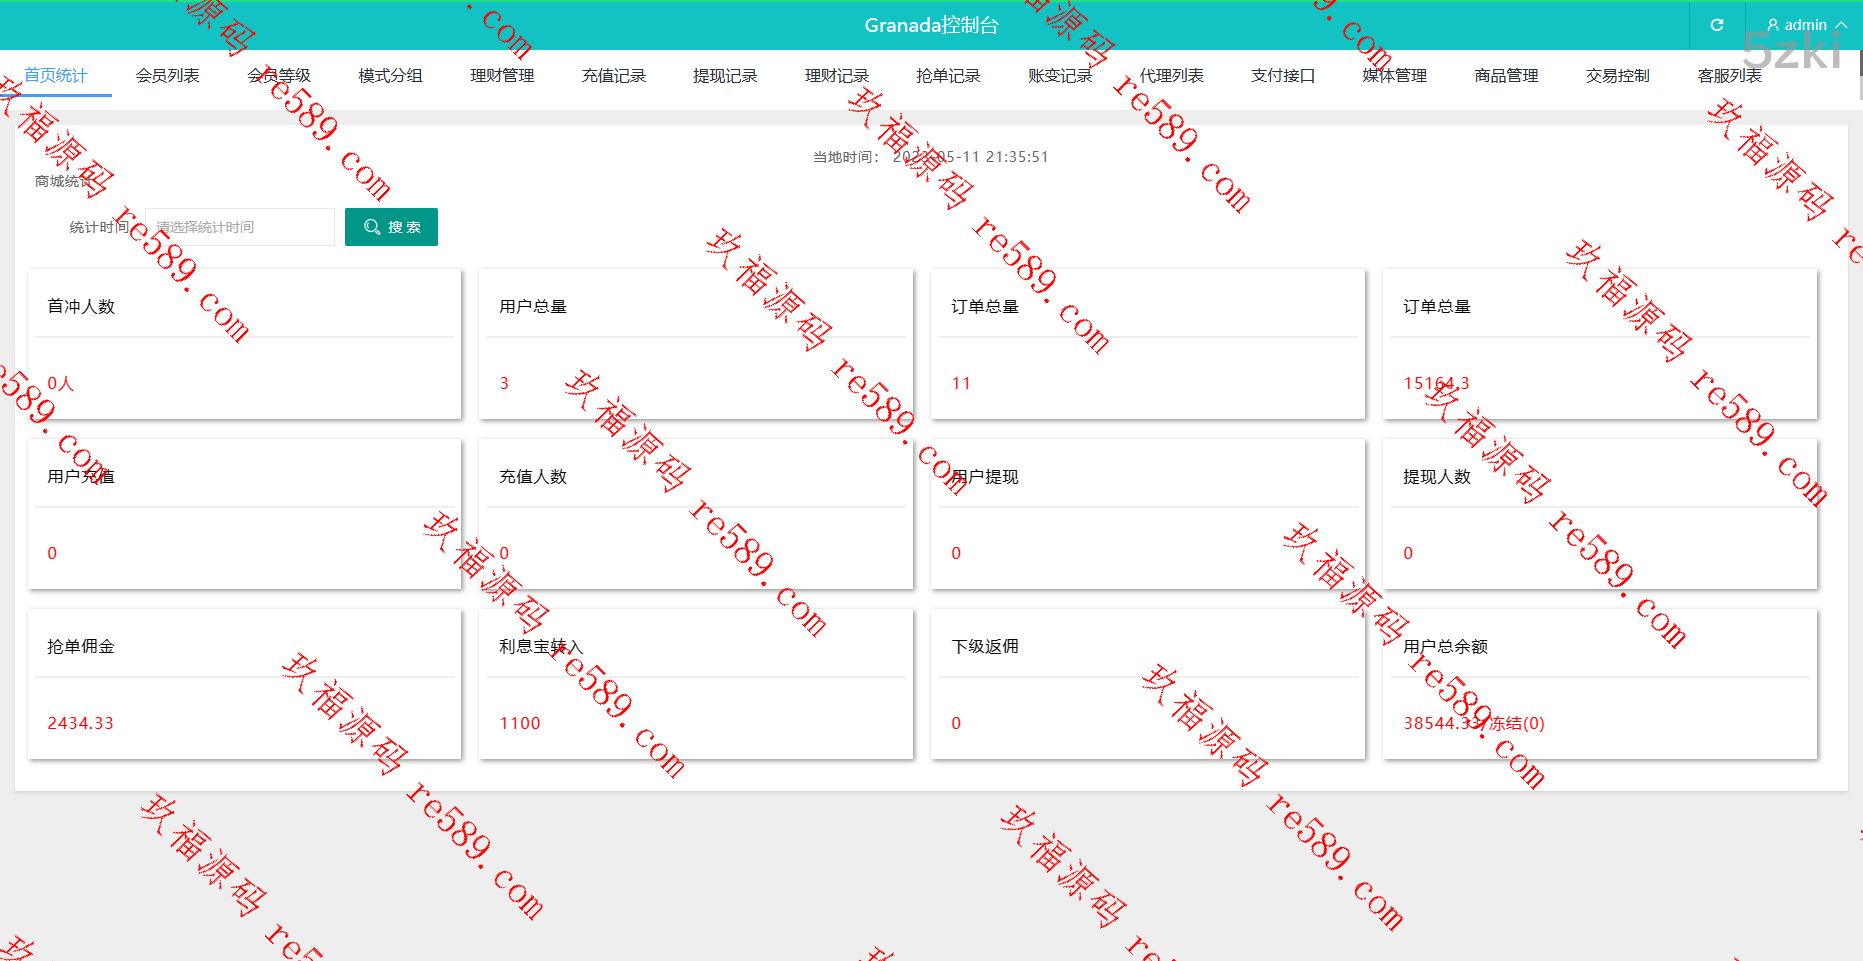This screenshot has width=1863, height=961.
Task: Go to 模式分组 tab
Action: (391, 76)
